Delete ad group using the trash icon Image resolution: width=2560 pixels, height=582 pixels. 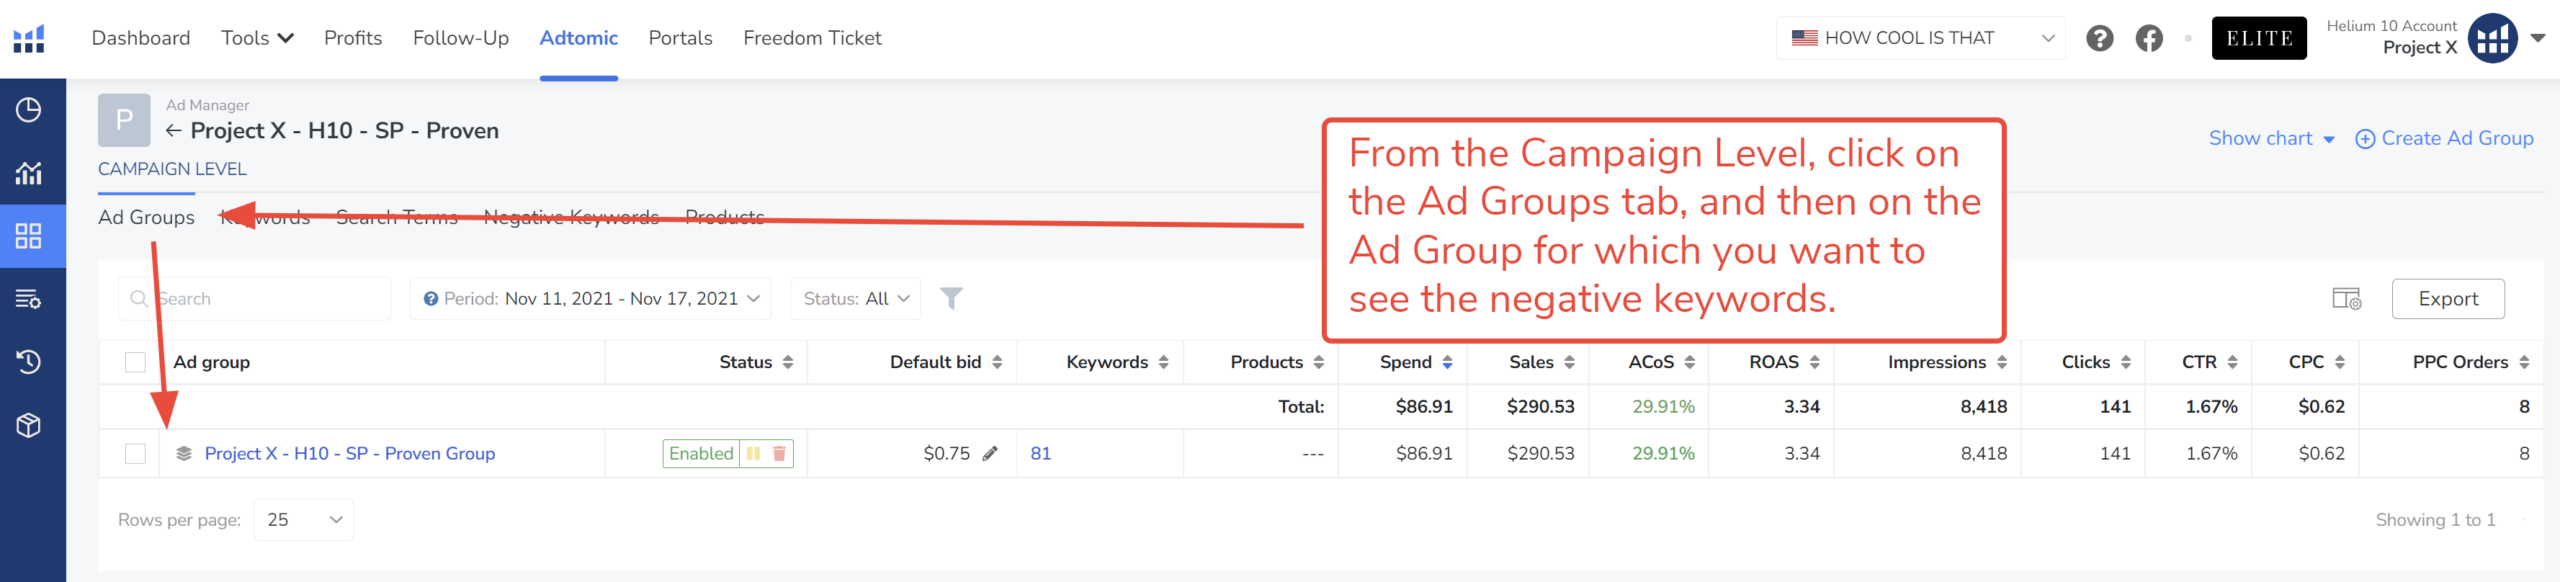tap(779, 454)
